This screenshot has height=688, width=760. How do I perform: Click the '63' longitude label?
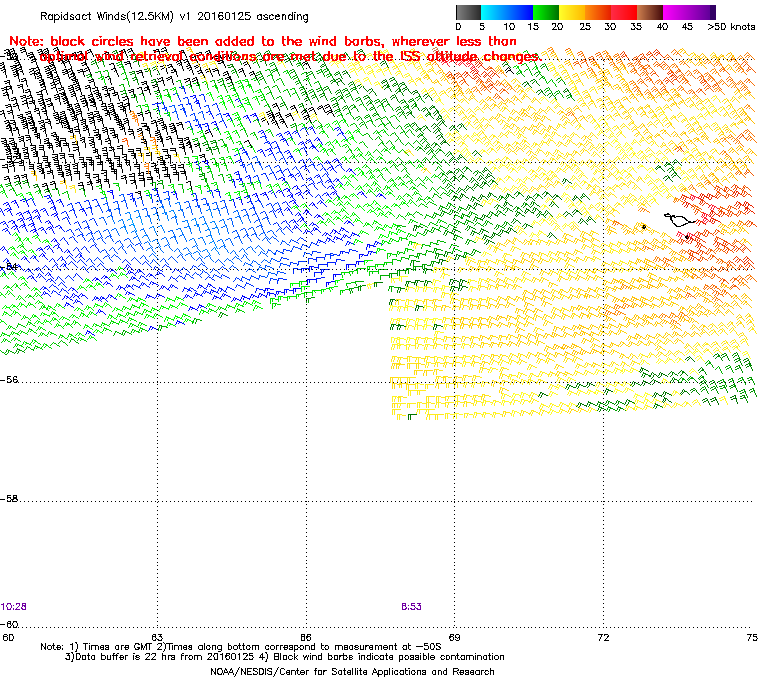158,637
